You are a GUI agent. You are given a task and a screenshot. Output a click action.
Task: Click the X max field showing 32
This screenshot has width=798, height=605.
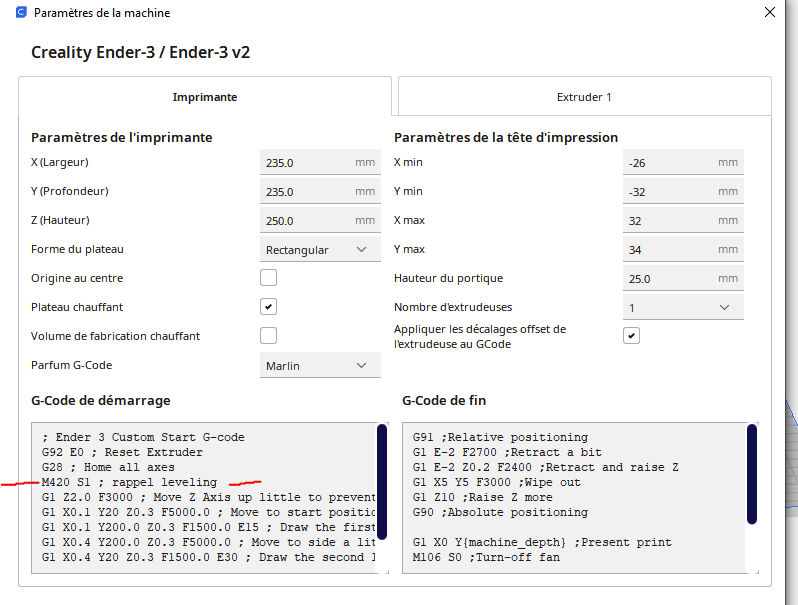pos(683,221)
